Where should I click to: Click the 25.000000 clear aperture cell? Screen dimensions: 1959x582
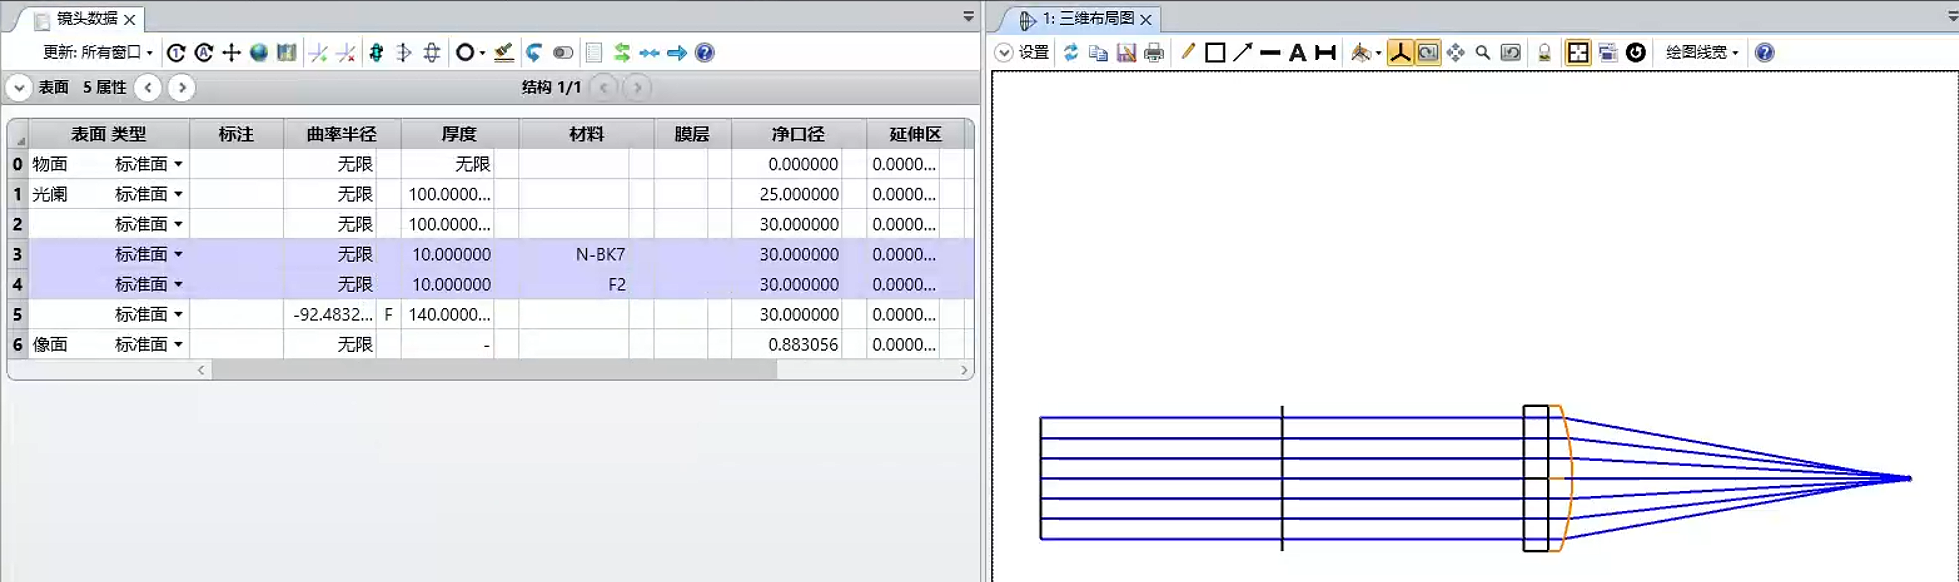787,194
